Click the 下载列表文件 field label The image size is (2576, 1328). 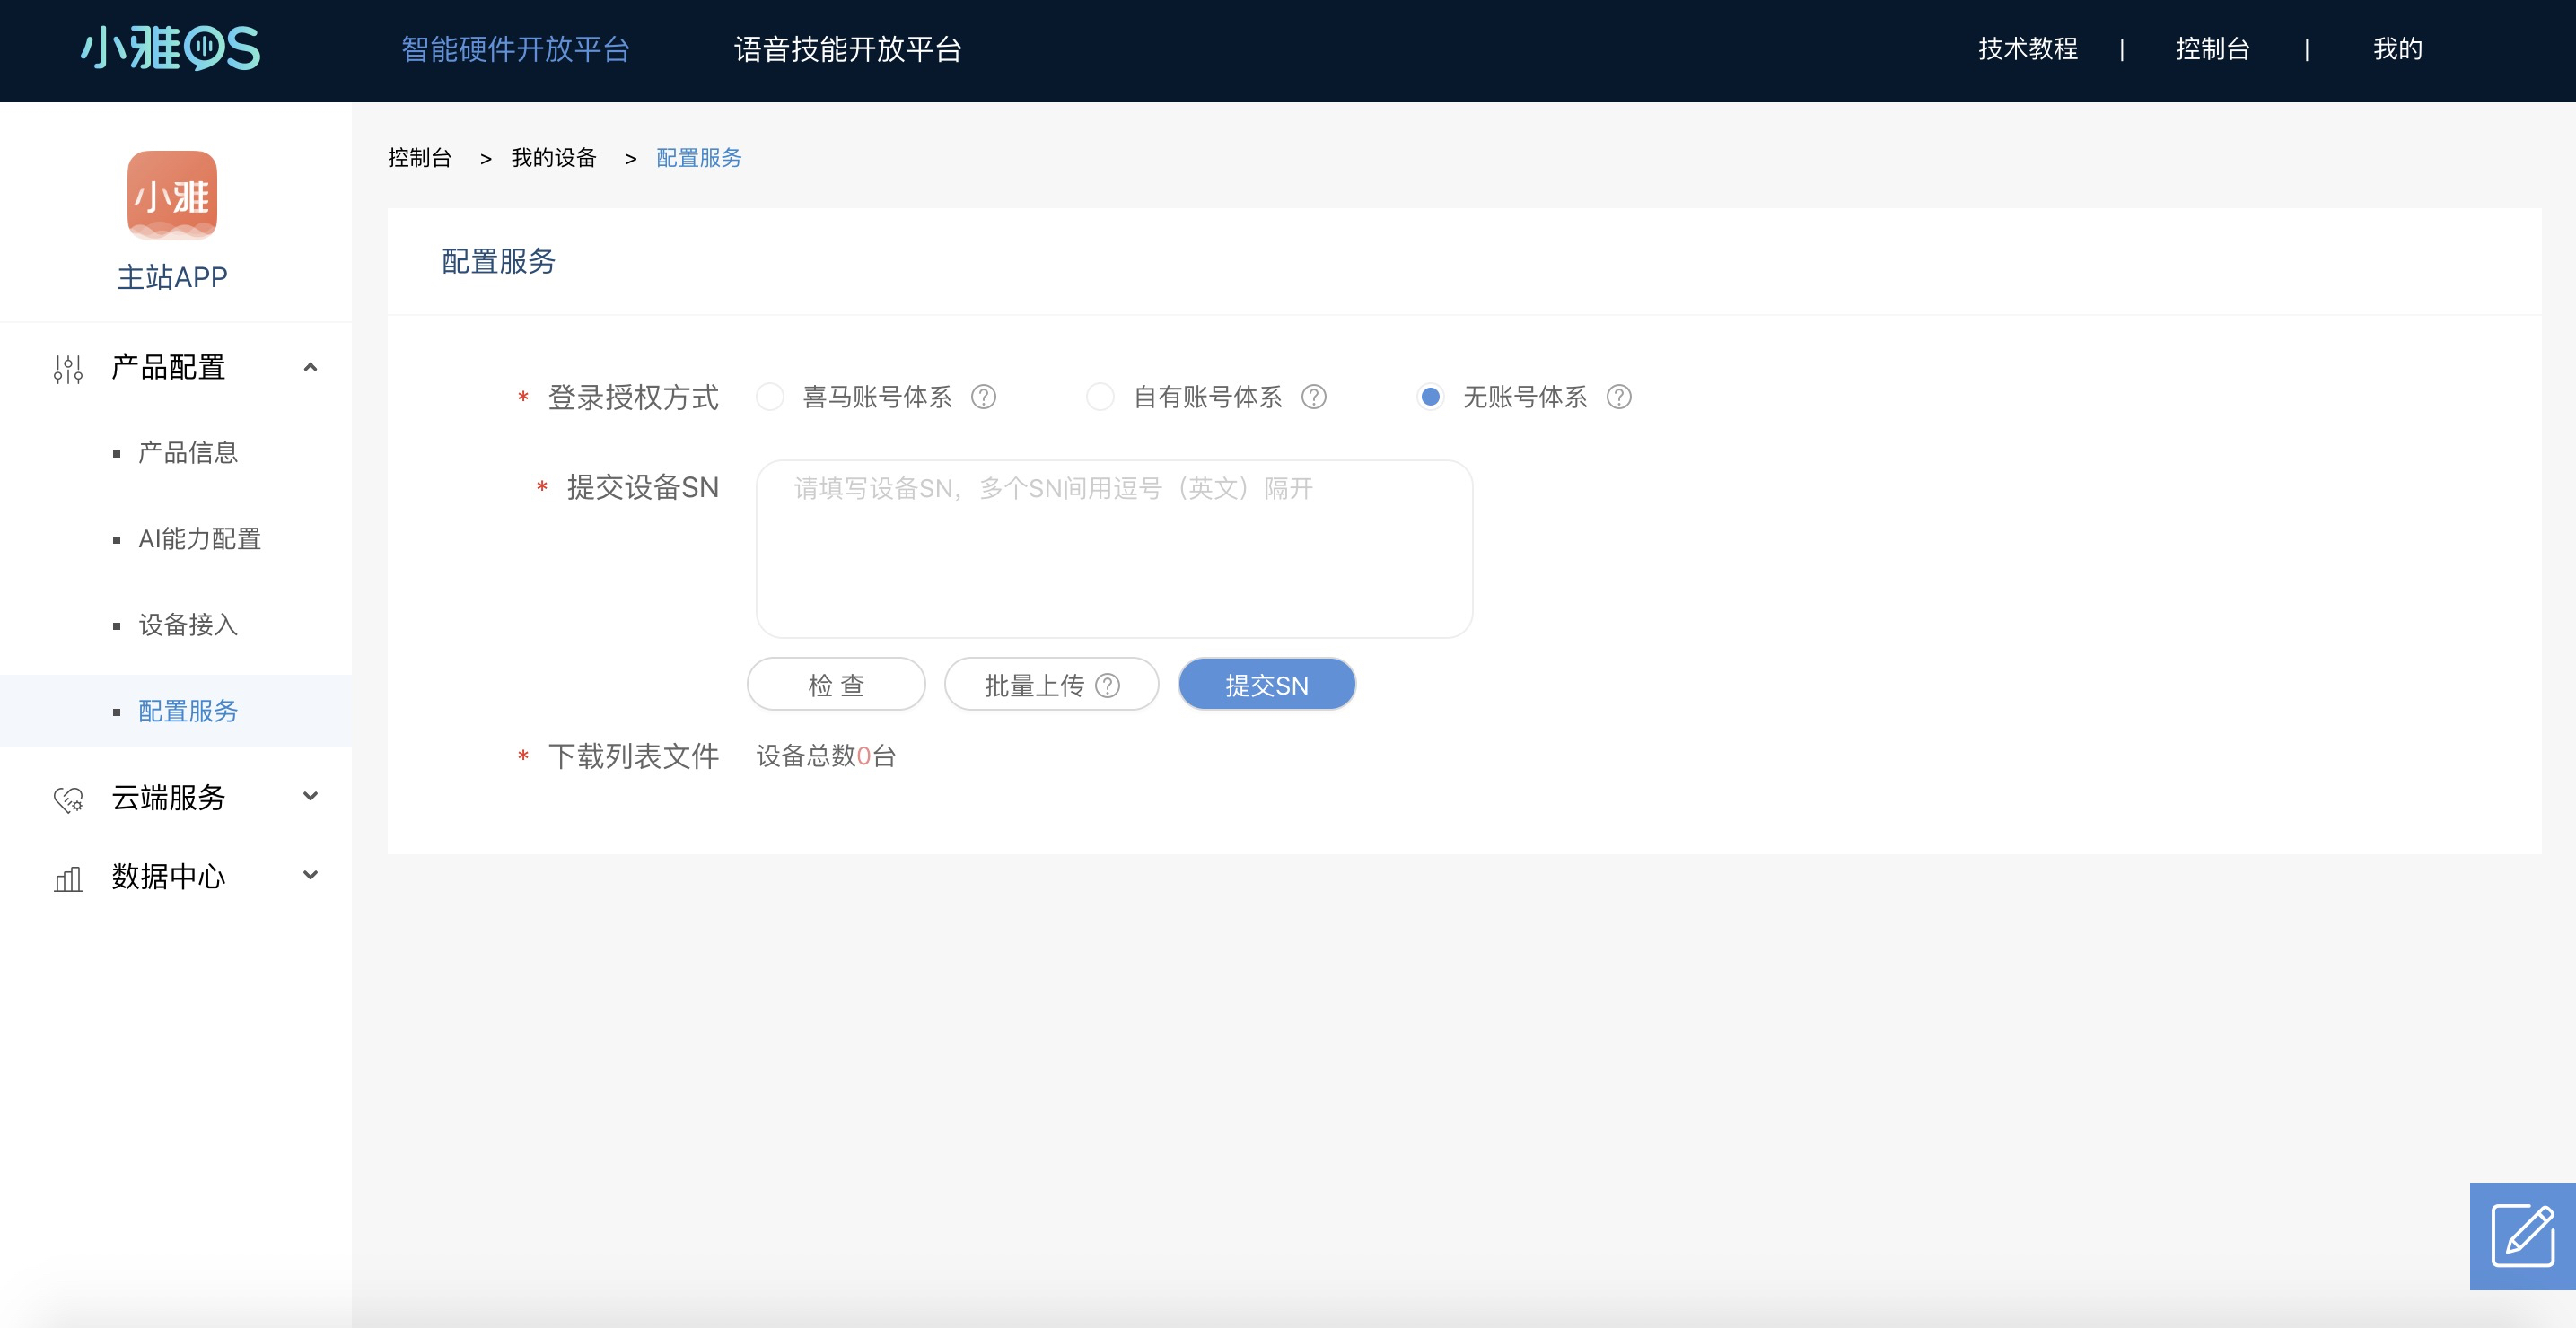tap(633, 756)
